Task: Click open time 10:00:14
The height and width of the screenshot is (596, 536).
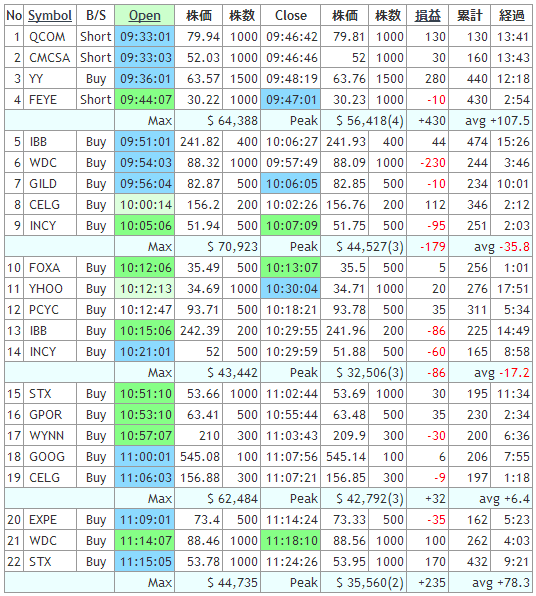Action: 144,204
